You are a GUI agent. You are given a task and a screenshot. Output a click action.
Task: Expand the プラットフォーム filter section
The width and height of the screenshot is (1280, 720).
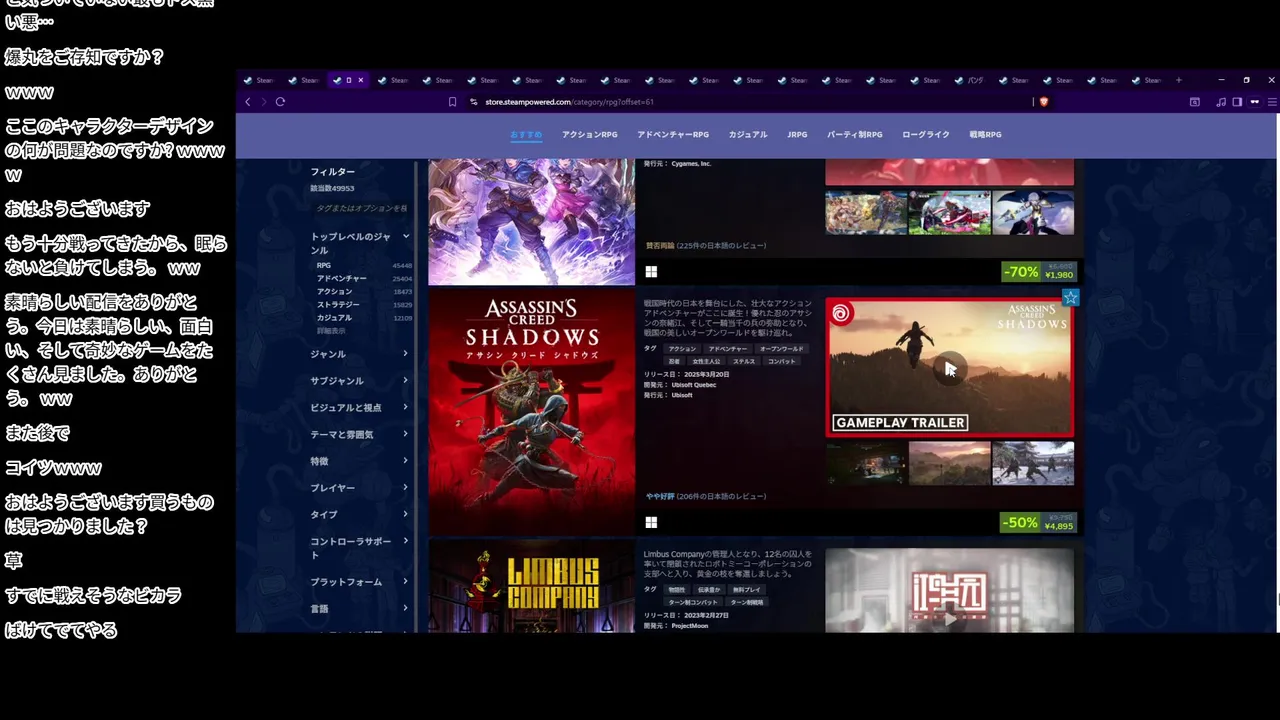click(x=360, y=582)
